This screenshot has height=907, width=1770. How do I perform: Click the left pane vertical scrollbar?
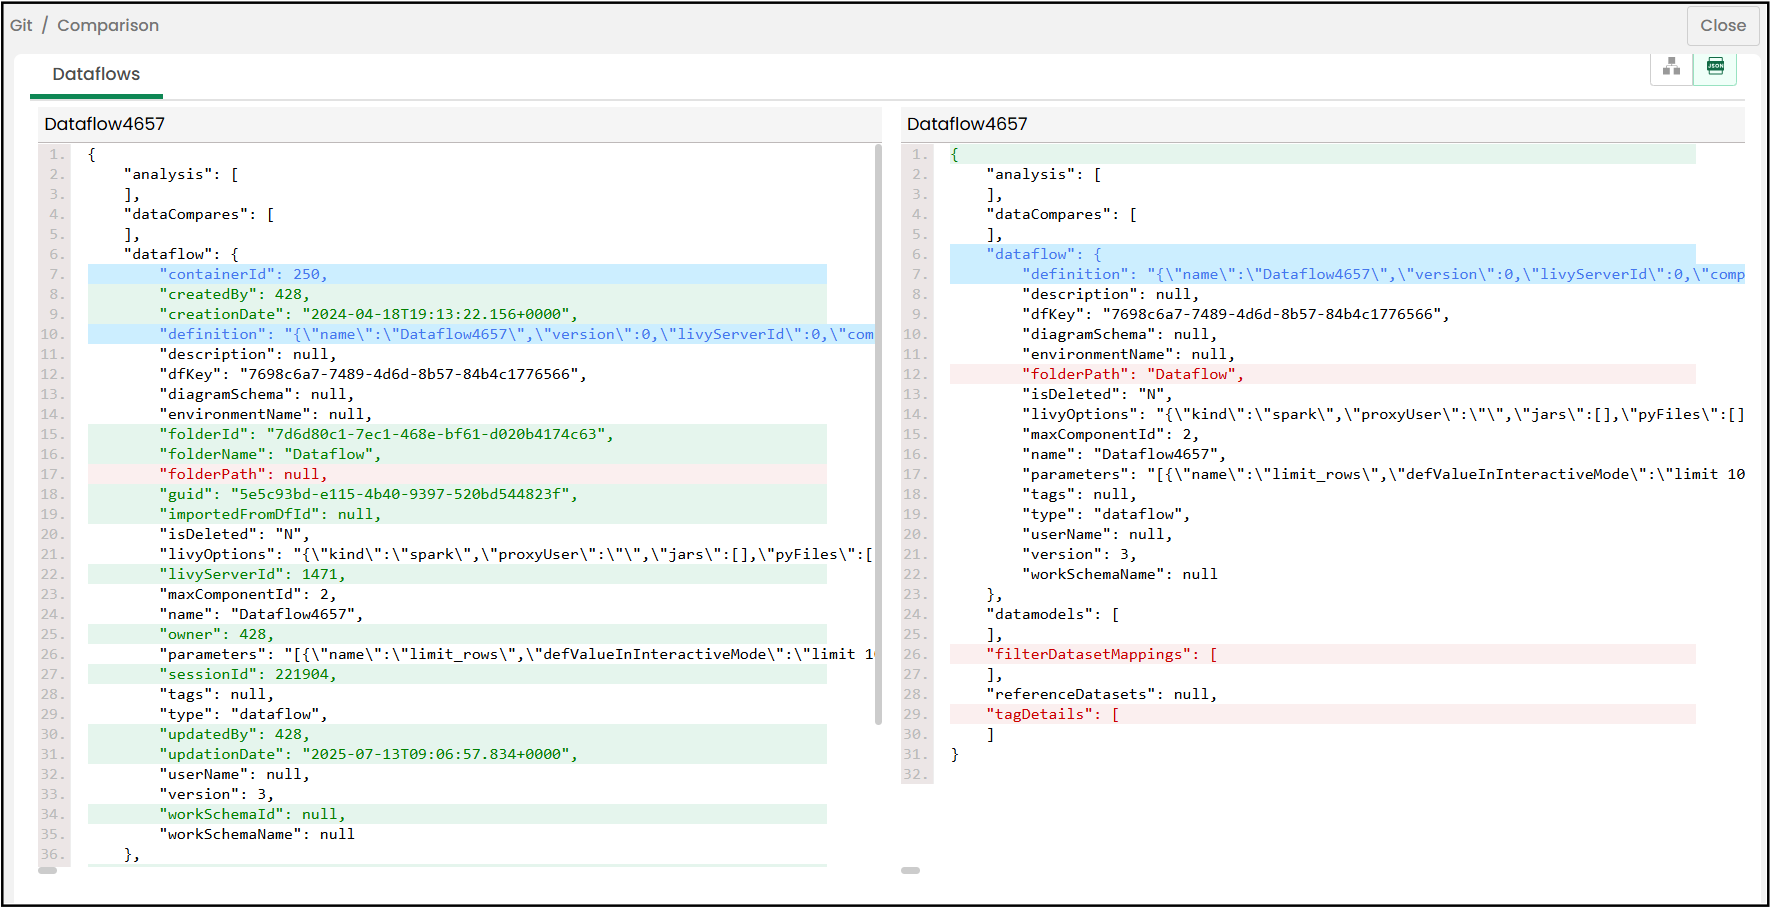[878, 430]
